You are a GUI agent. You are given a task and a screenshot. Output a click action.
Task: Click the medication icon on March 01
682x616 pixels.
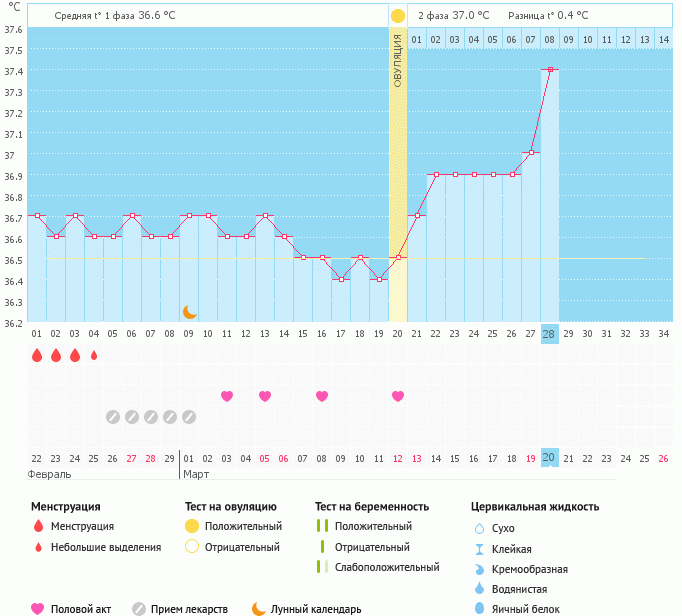[189, 417]
